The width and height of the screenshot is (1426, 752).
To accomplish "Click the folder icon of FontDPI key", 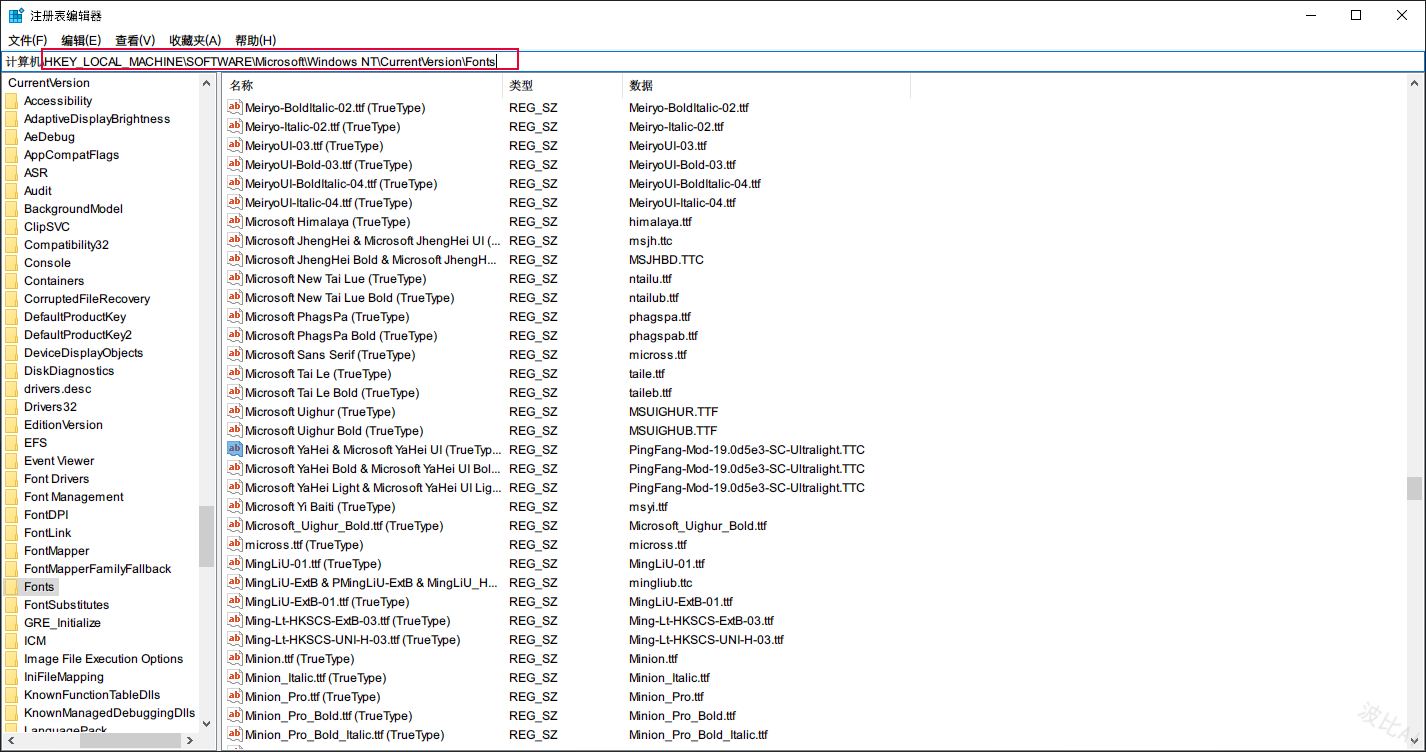I will [x=12, y=515].
